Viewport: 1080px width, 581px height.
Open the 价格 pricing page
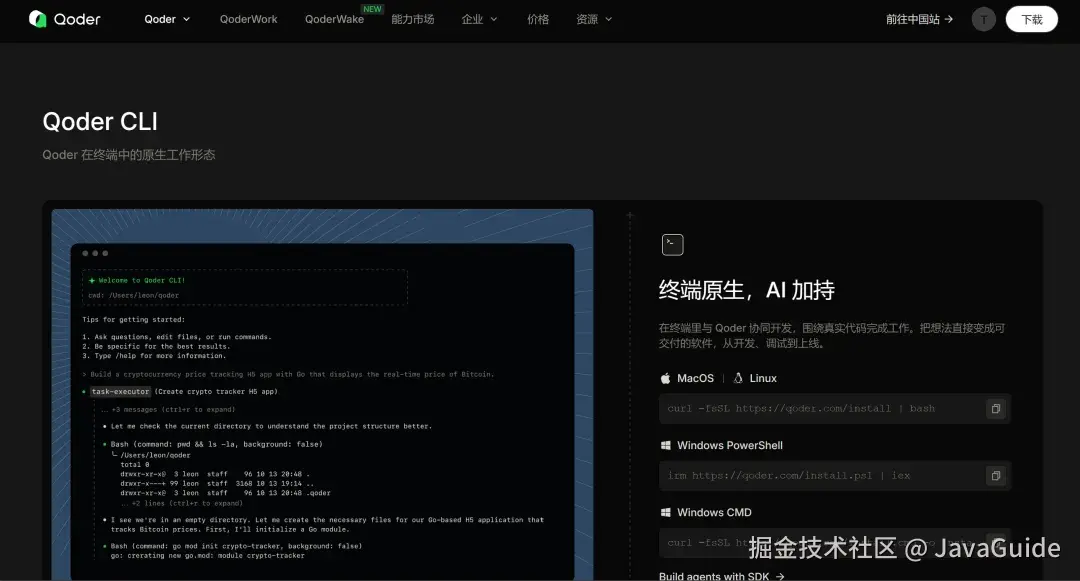click(x=538, y=19)
